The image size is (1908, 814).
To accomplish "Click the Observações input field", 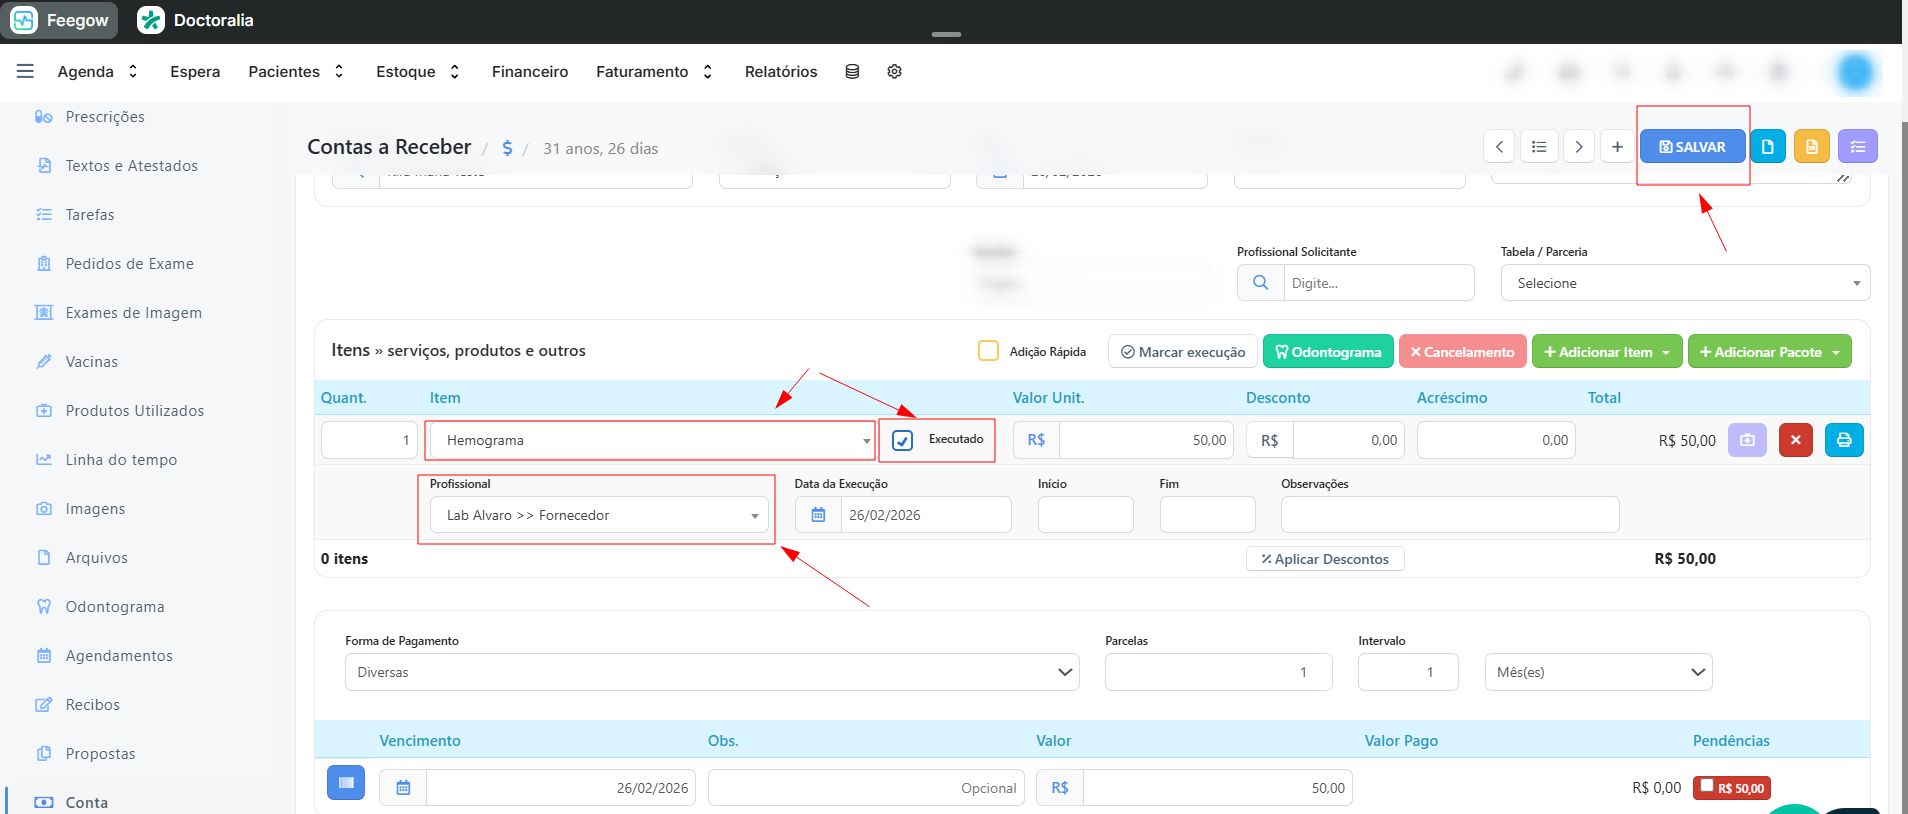I will 1450,515.
